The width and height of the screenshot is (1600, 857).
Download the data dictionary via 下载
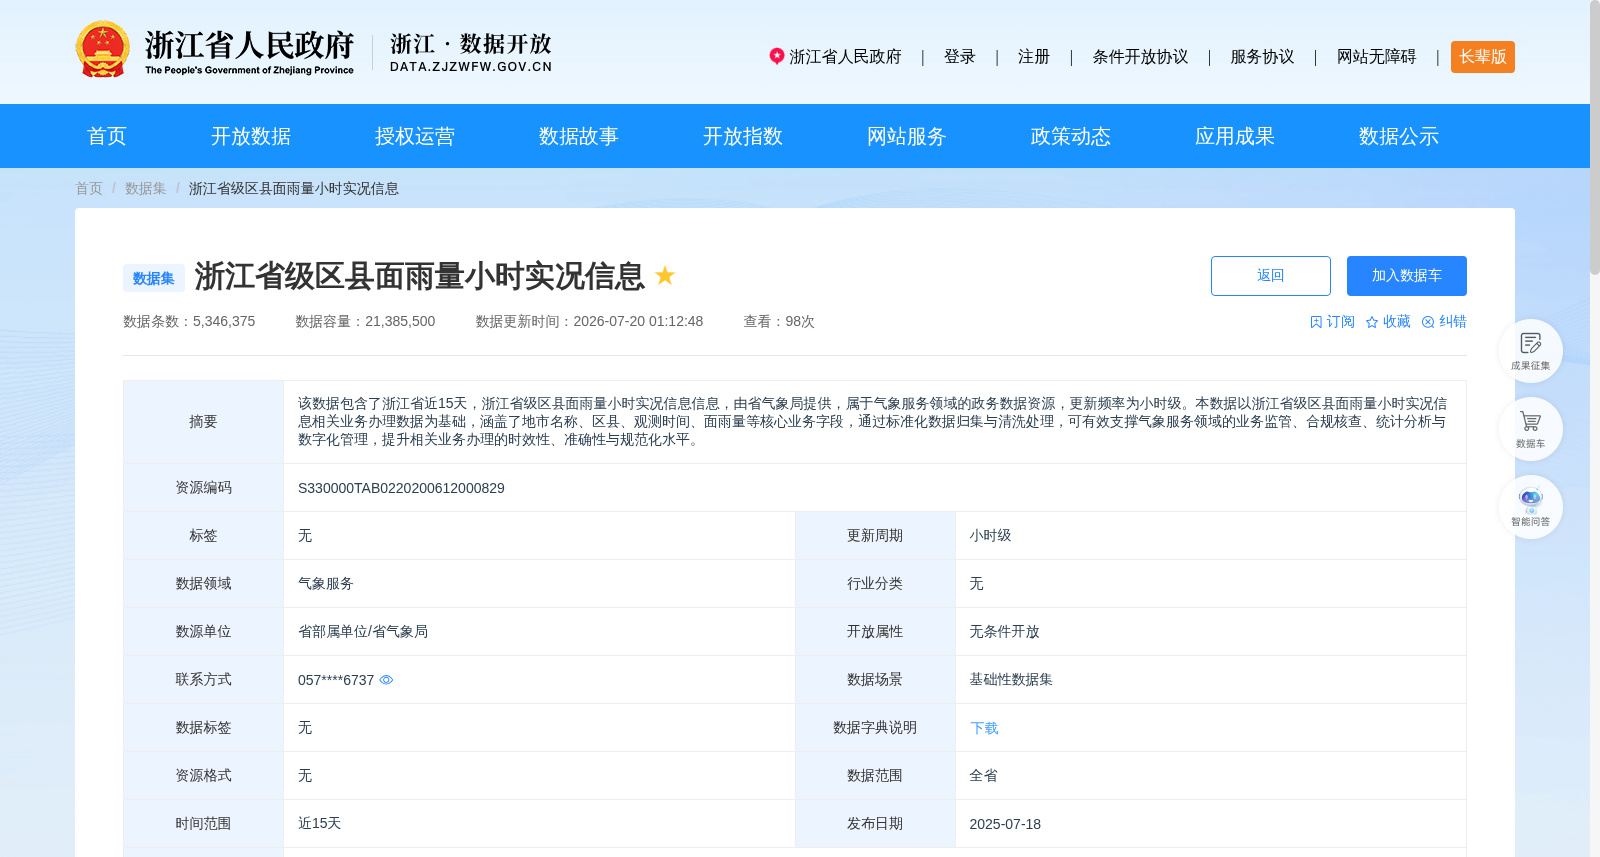[984, 728]
